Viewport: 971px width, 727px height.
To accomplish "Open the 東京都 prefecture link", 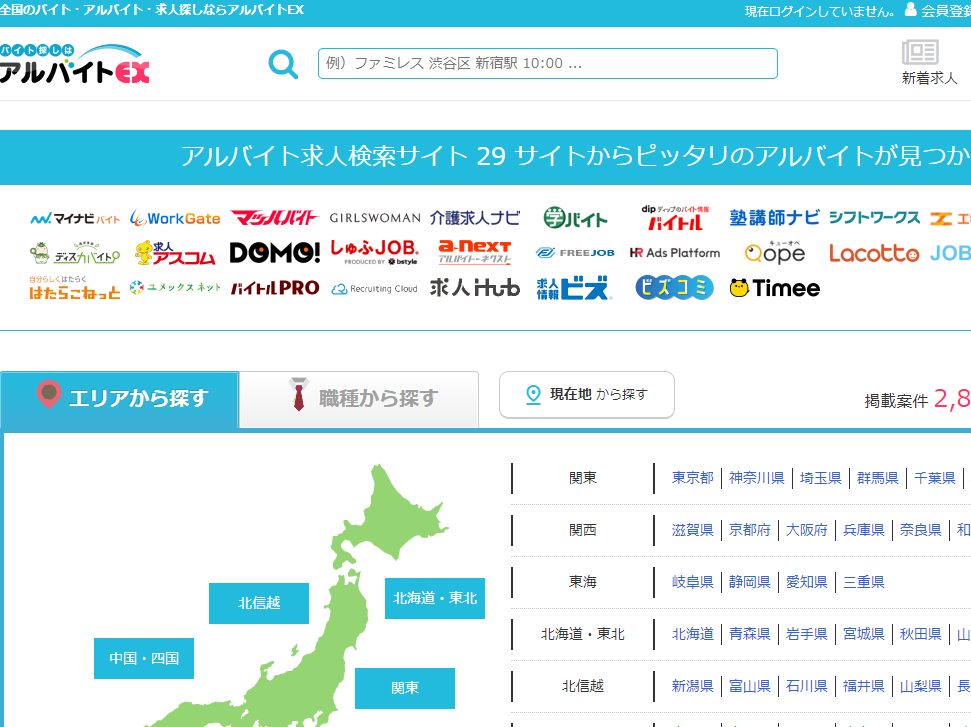I will (x=693, y=478).
